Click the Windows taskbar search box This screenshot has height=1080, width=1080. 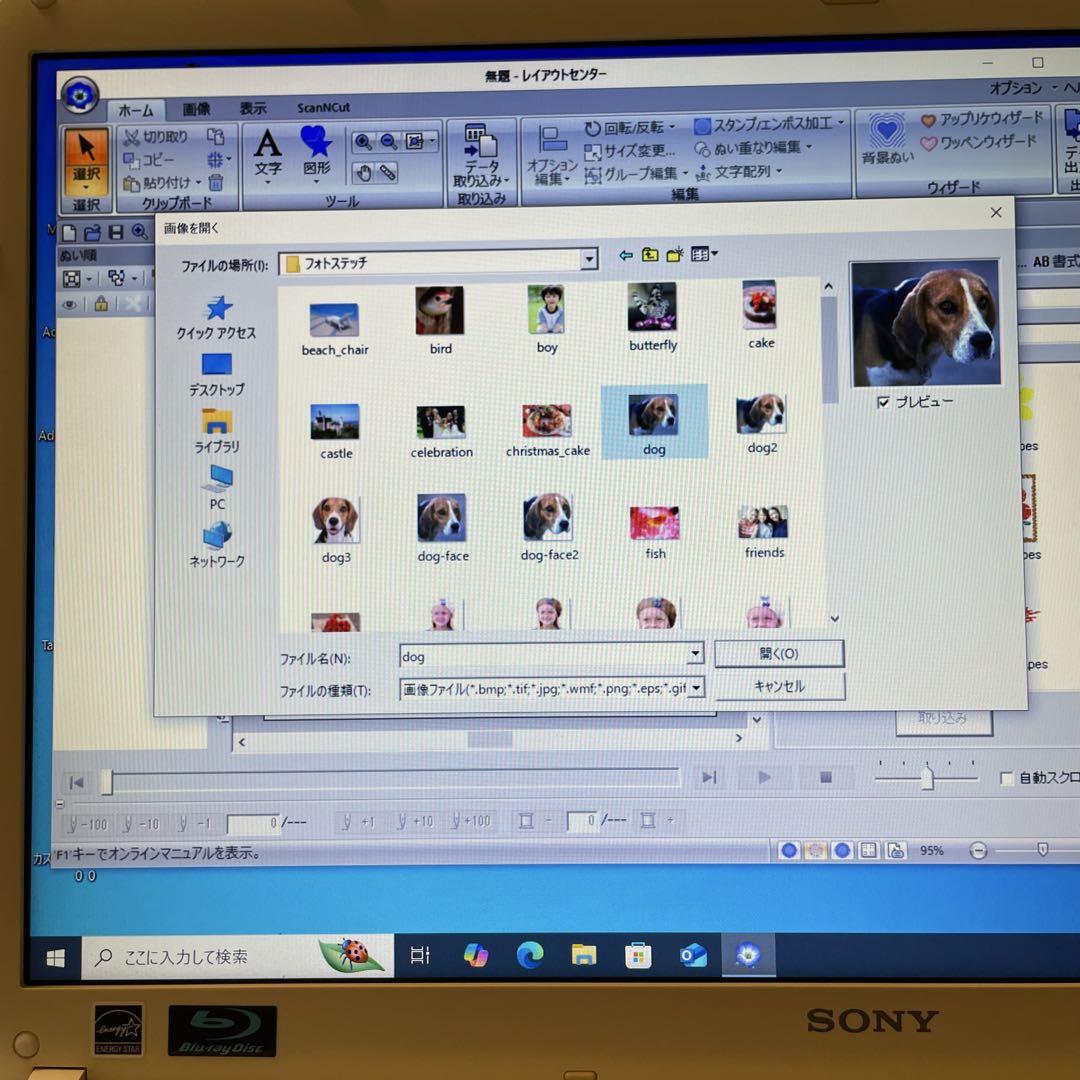[x=237, y=957]
